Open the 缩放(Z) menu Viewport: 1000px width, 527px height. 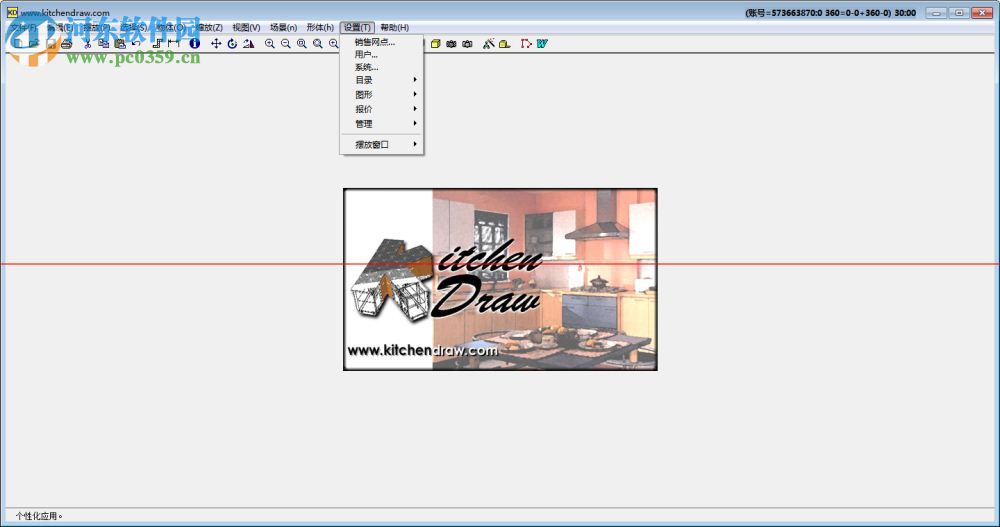tap(209, 27)
